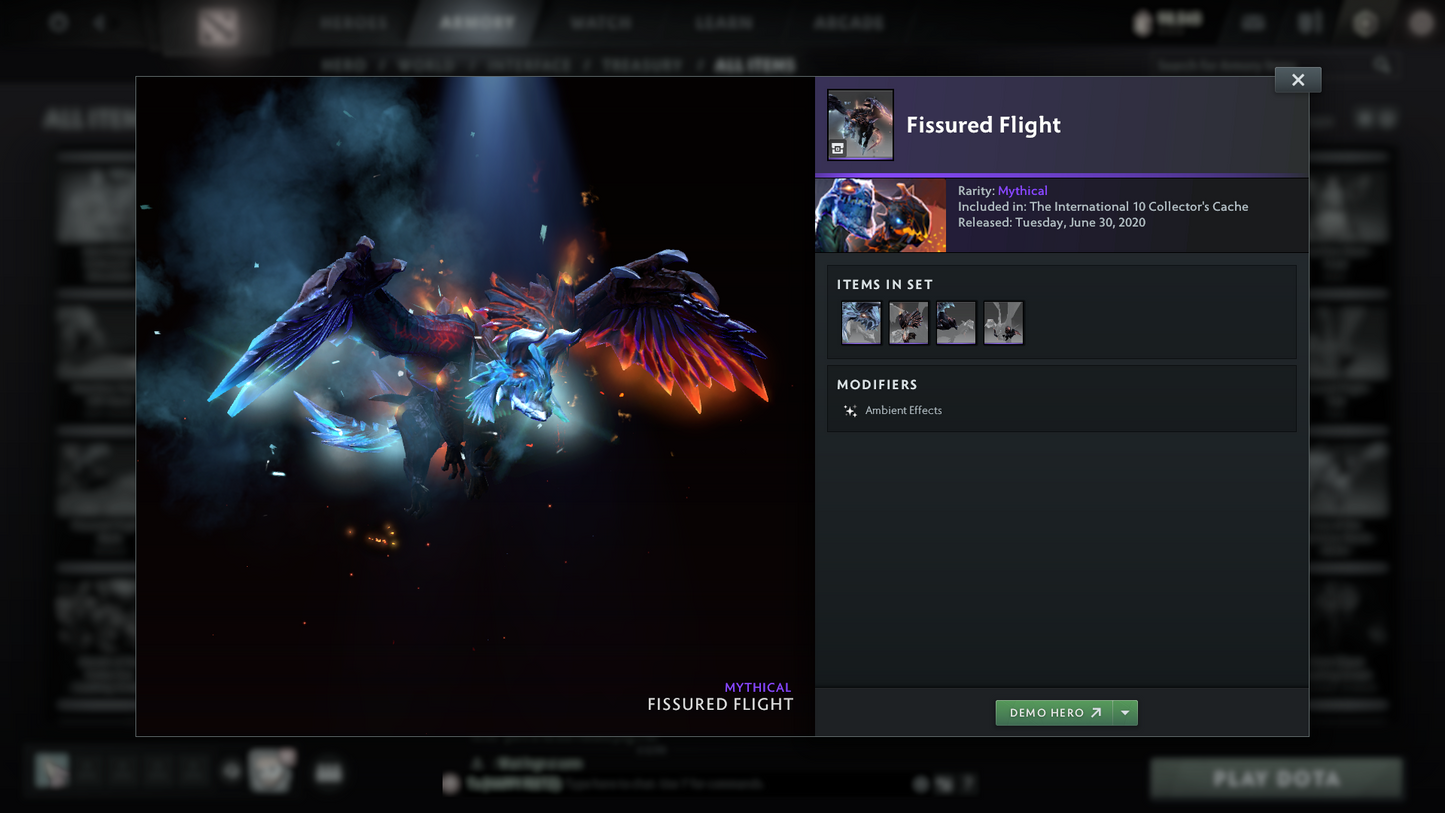Open the blurred Learn tab
Screen dimensions: 1445x813
(724, 23)
